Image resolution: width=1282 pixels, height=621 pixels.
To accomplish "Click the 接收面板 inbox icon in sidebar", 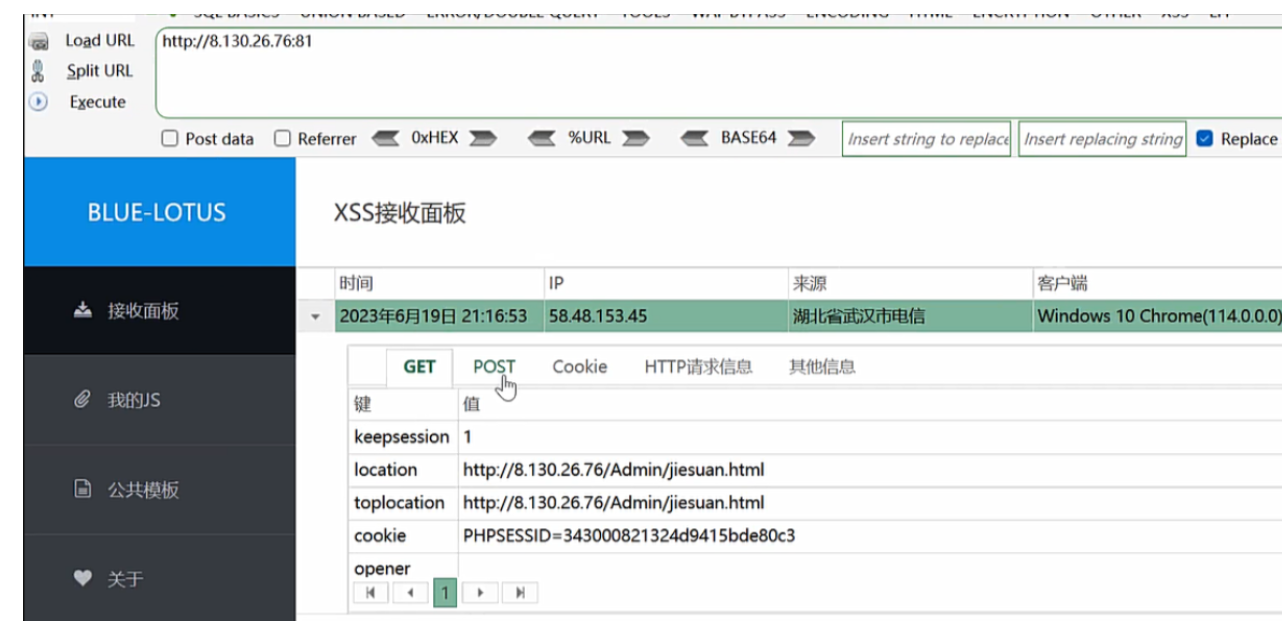I will point(83,311).
